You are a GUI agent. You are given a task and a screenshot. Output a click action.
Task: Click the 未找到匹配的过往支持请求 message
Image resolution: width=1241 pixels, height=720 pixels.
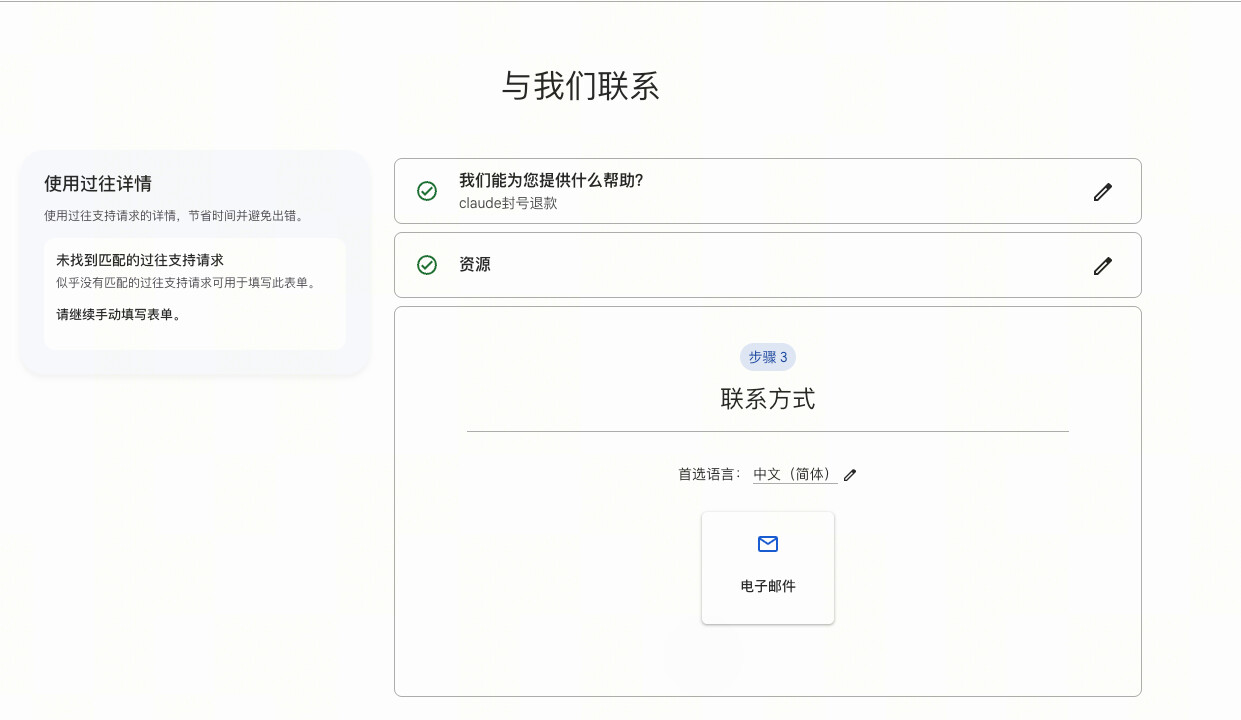coord(140,260)
